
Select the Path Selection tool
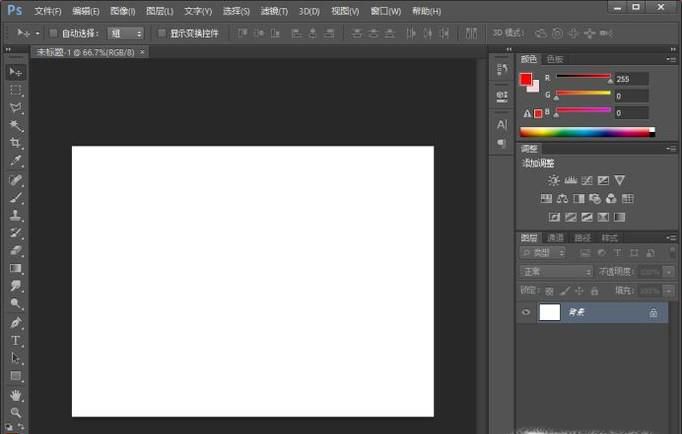(16, 358)
